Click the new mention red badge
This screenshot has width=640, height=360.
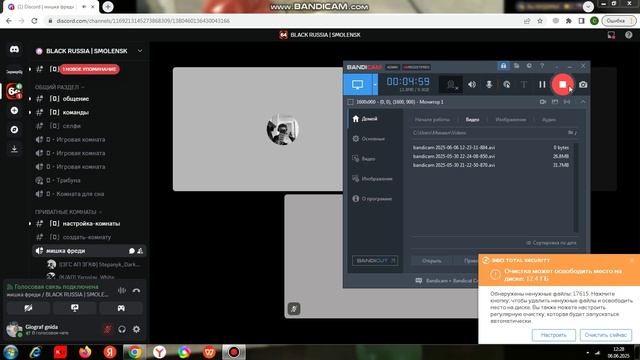tap(90, 69)
